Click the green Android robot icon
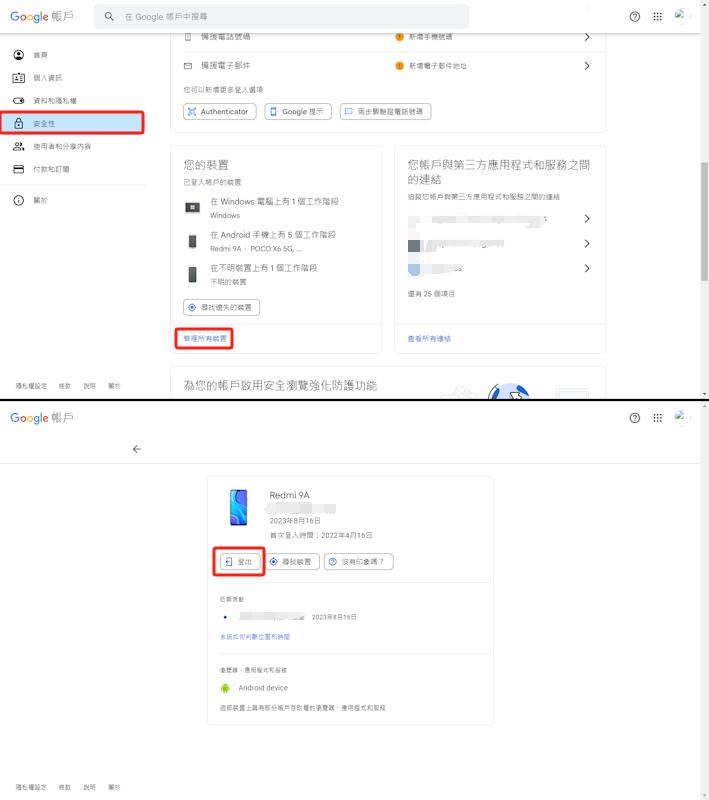 pos(225,688)
